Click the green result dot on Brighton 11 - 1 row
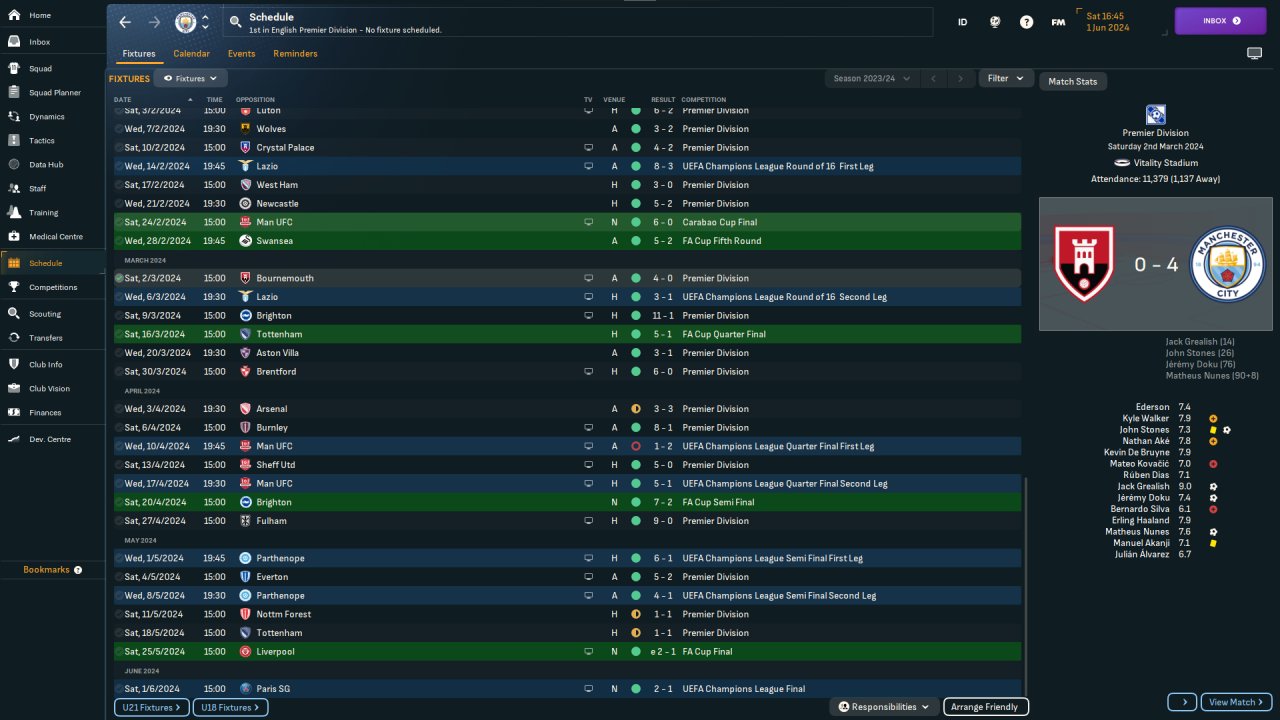The image size is (1280, 720). (x=635, y=316)
